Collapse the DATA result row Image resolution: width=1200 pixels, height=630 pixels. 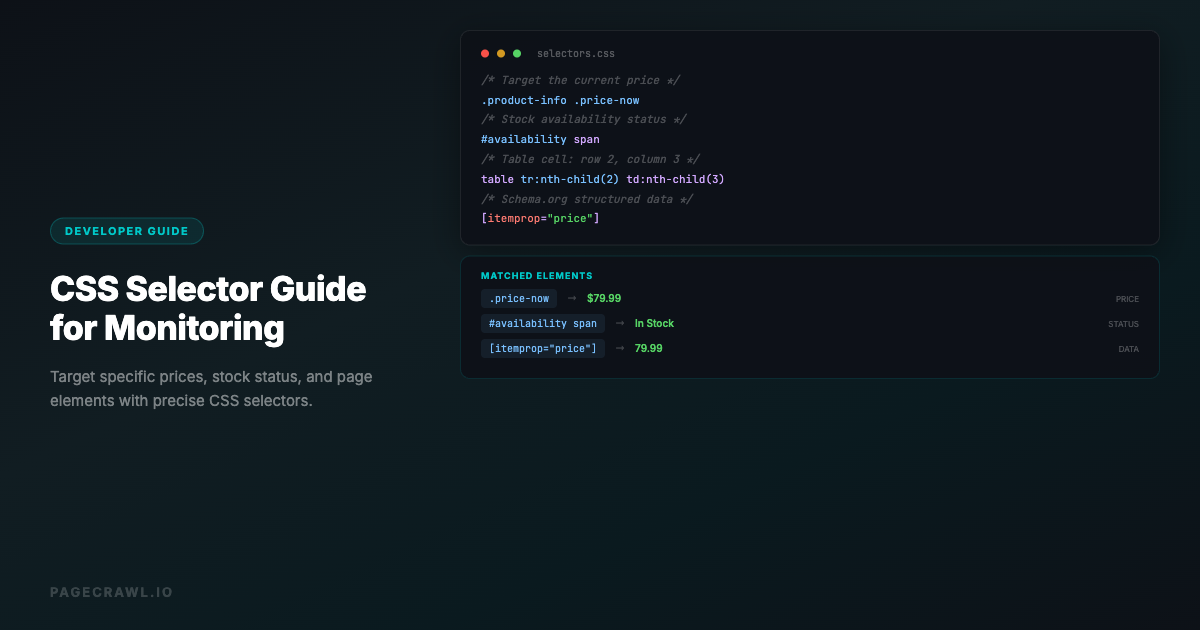click(1128, 348)
